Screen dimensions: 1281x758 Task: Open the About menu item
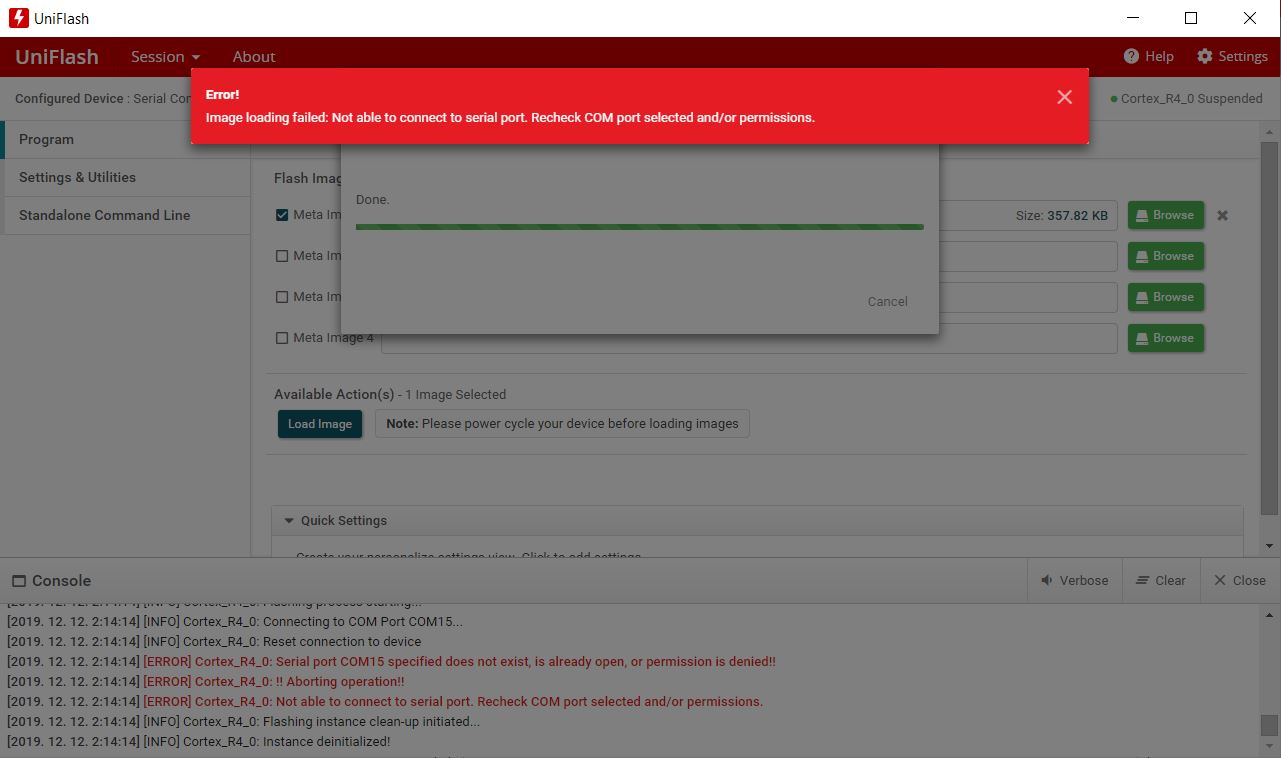point(254,57)
